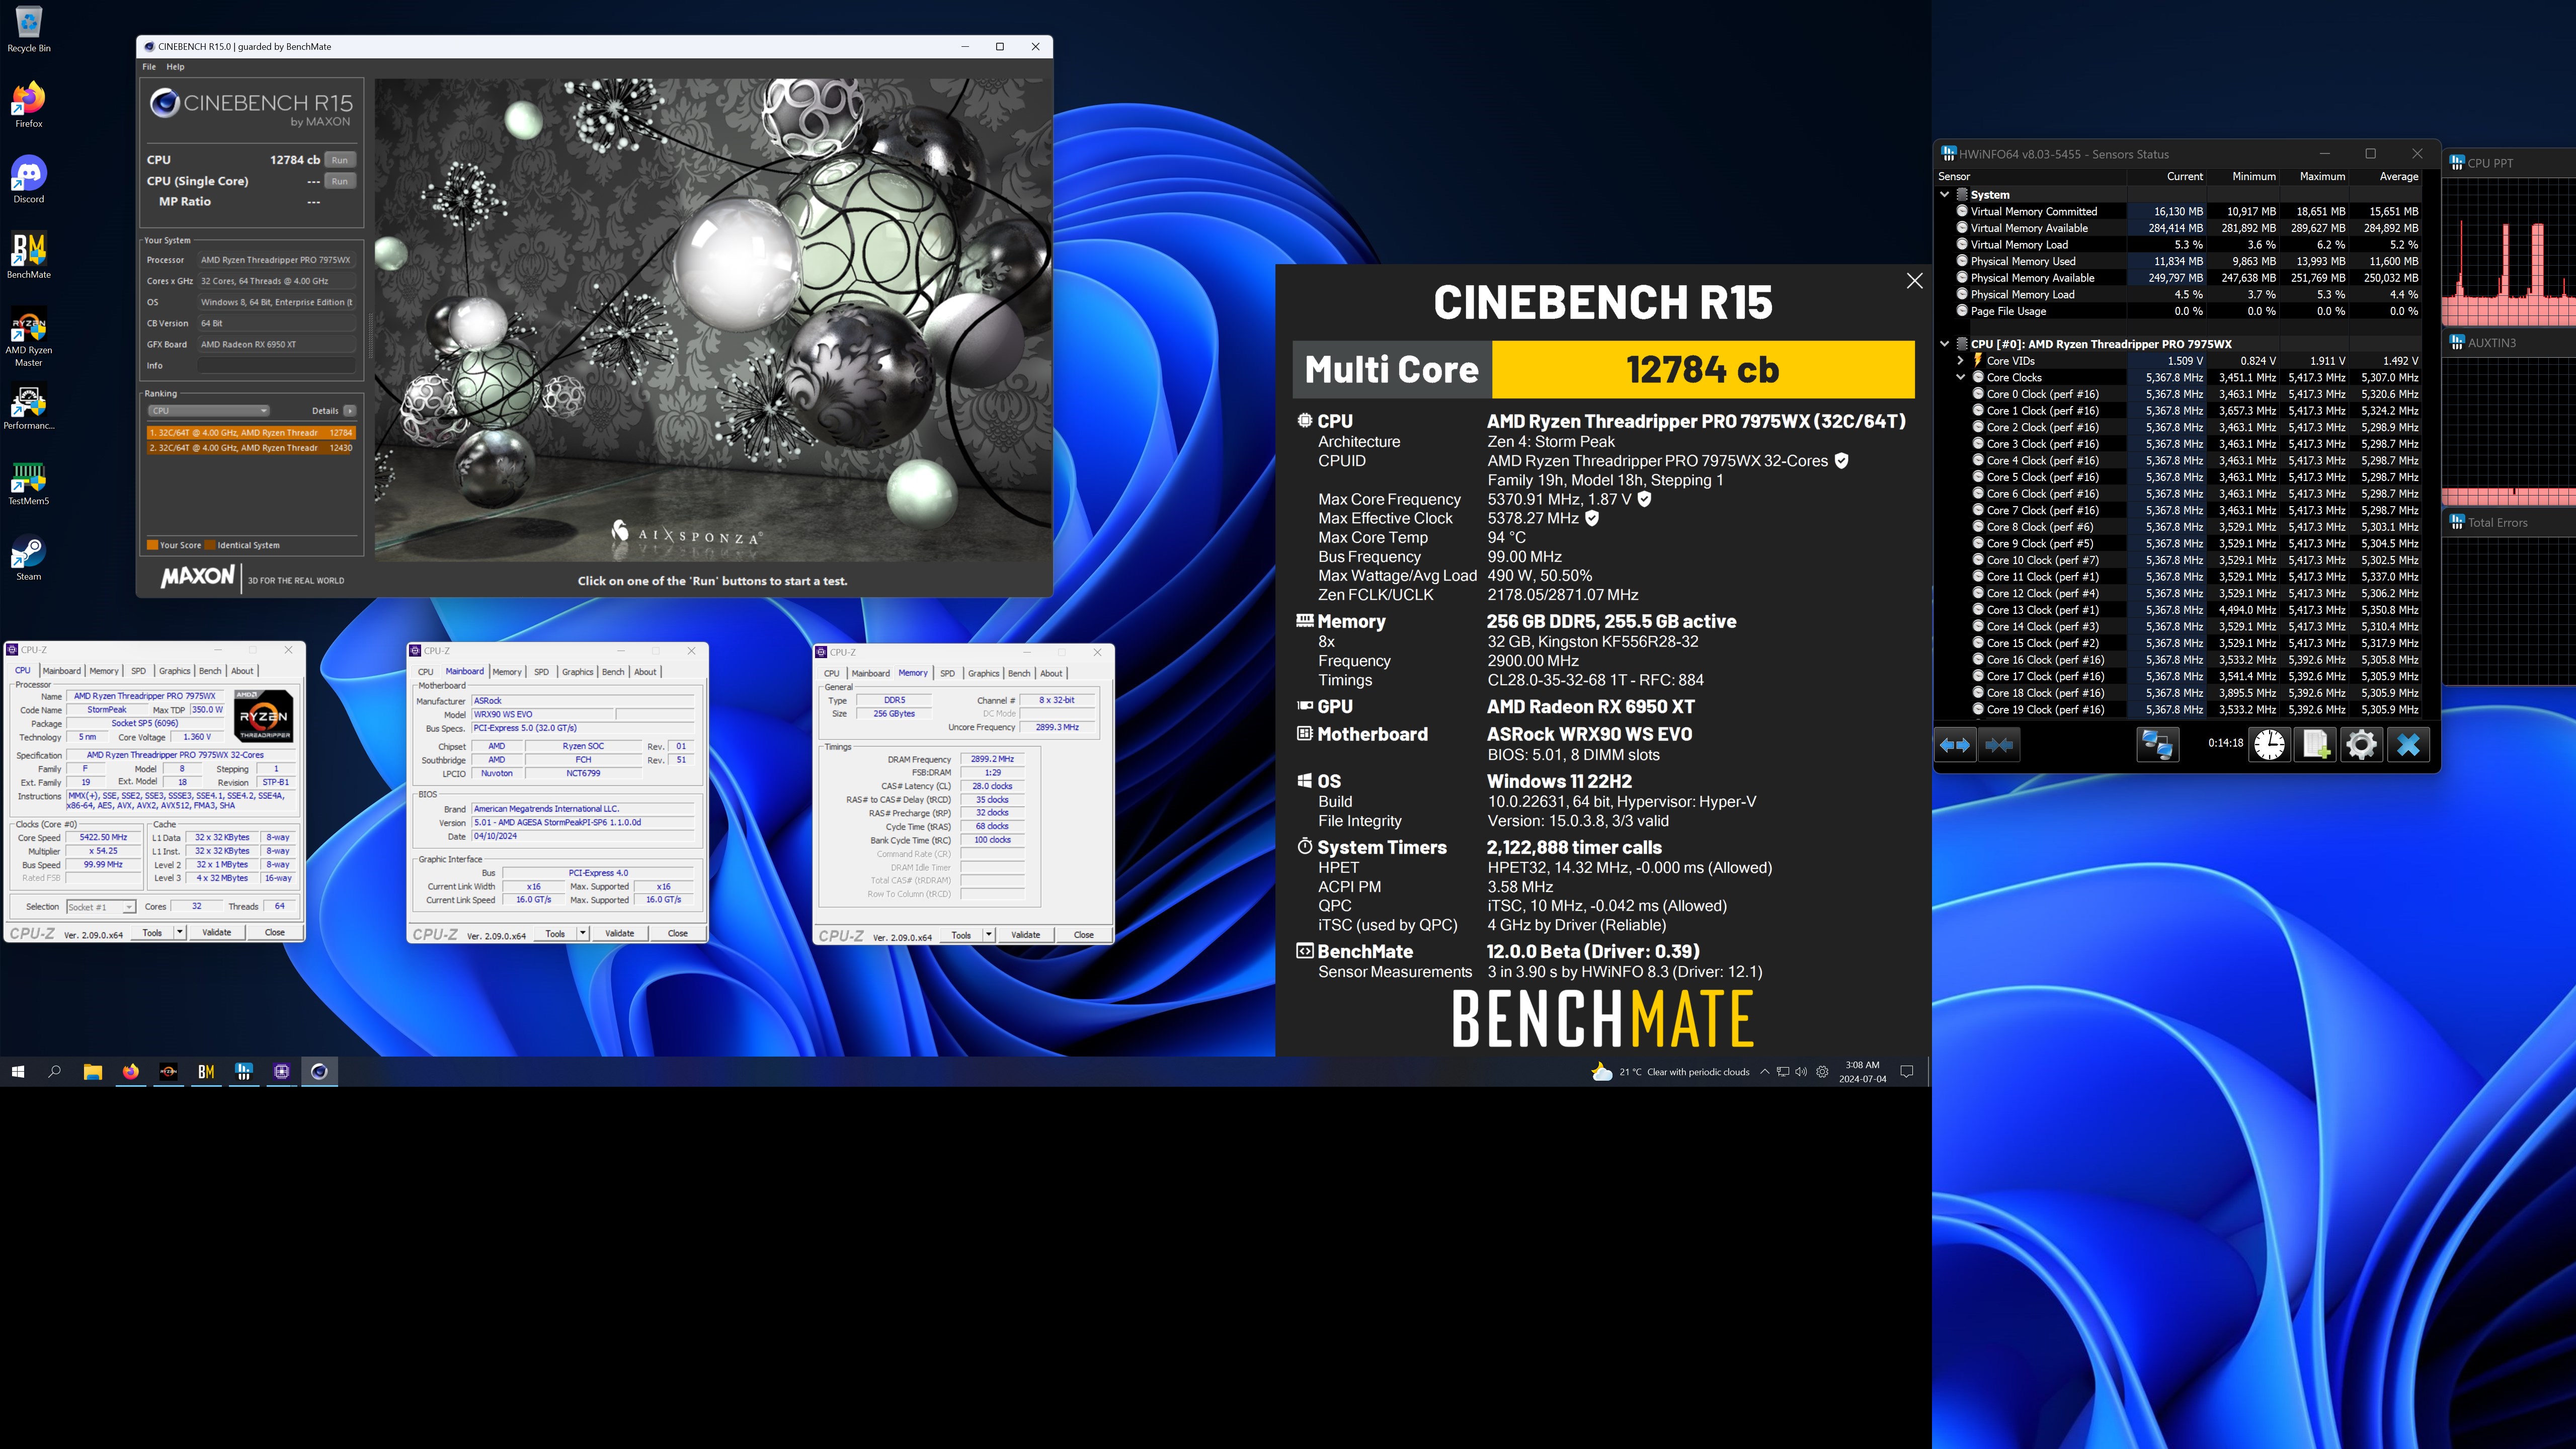Open the taskbar search icon
Image resolution: width=2576 pixels, height=1449 pixels.
pos(55,1071)
